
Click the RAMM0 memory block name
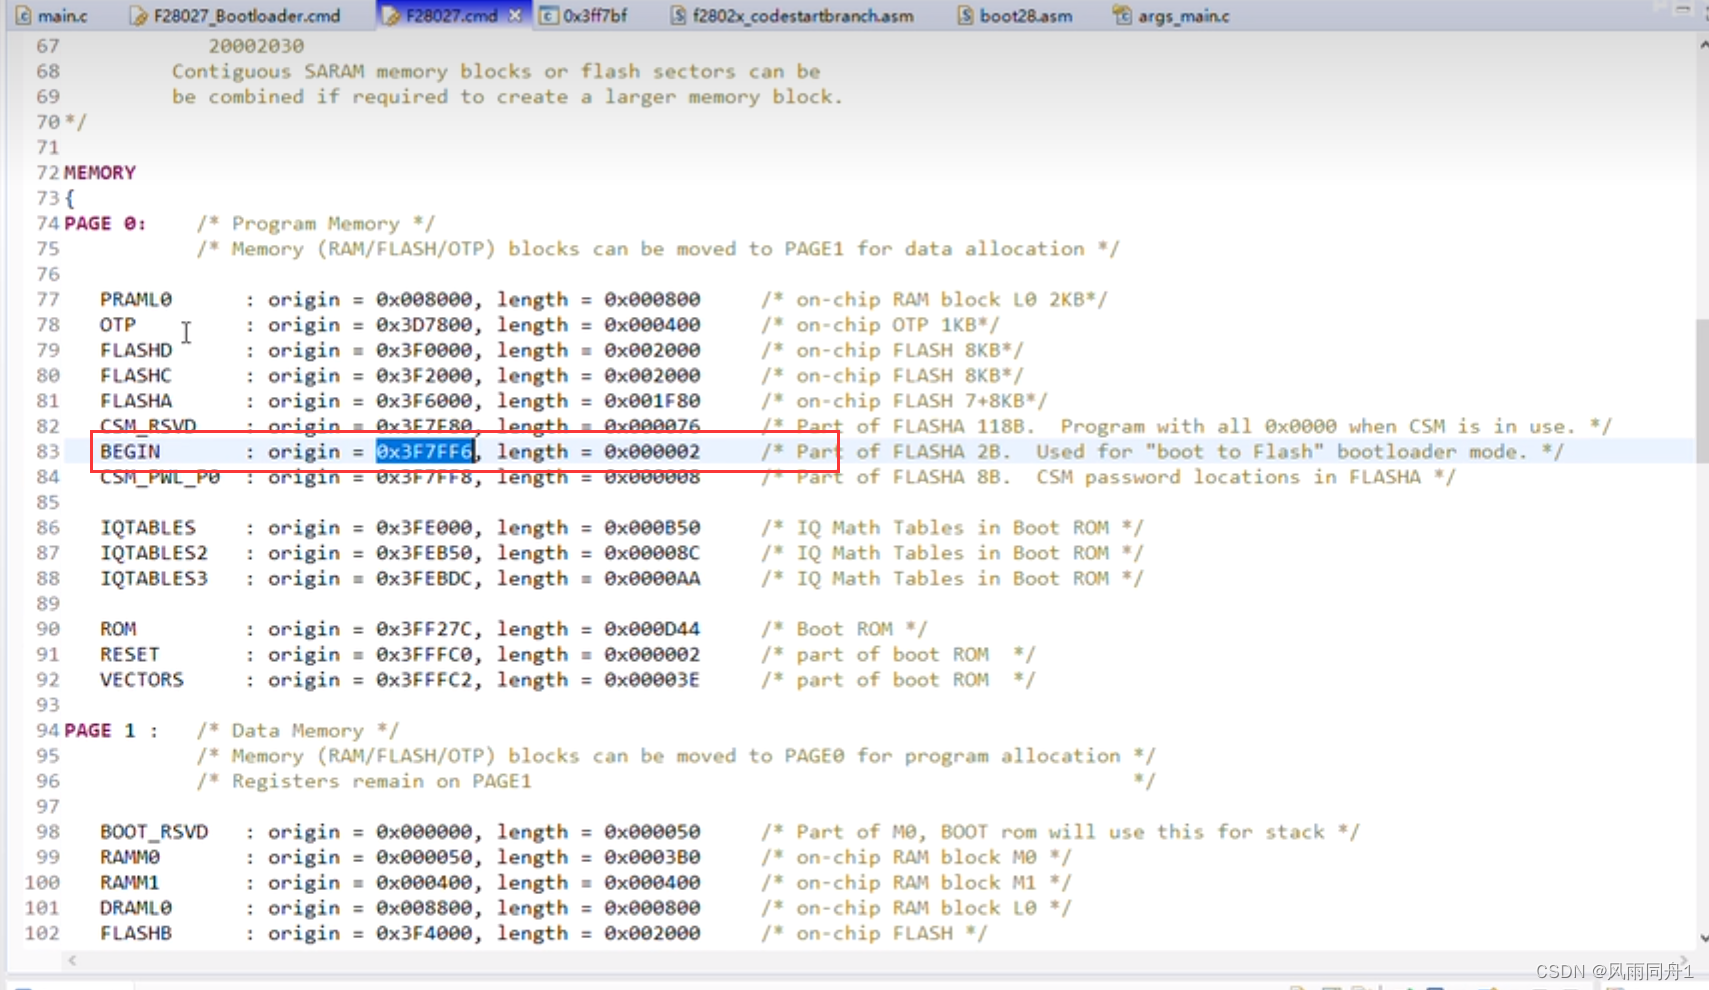coord(130,857)
